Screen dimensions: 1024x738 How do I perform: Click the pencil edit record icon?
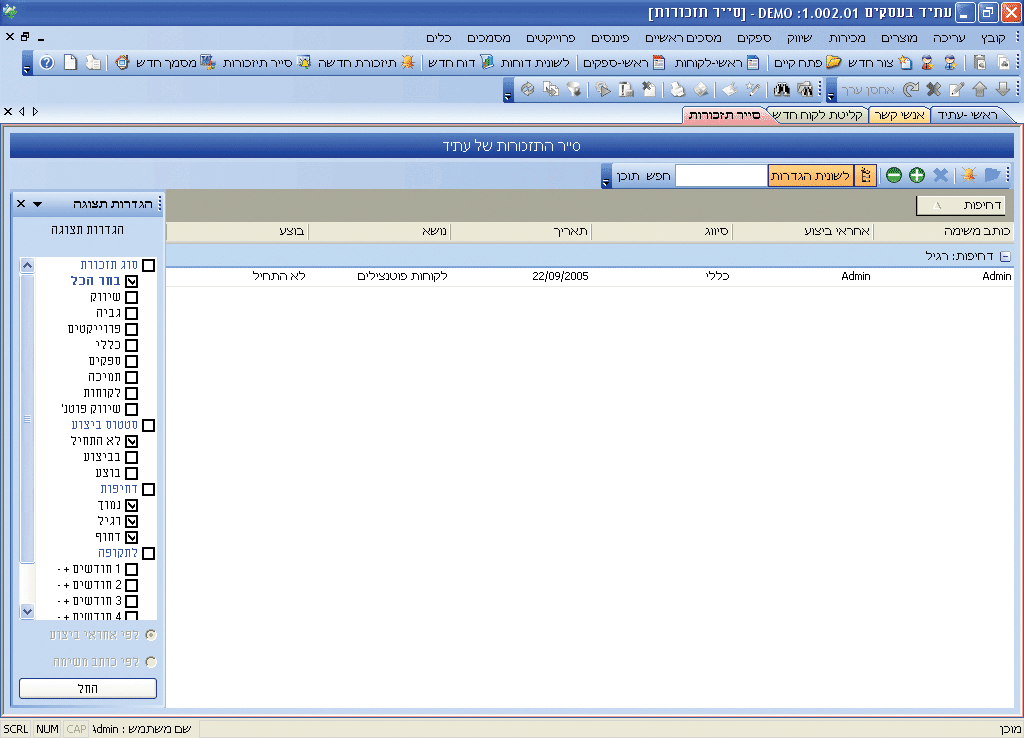coord(957,89)
